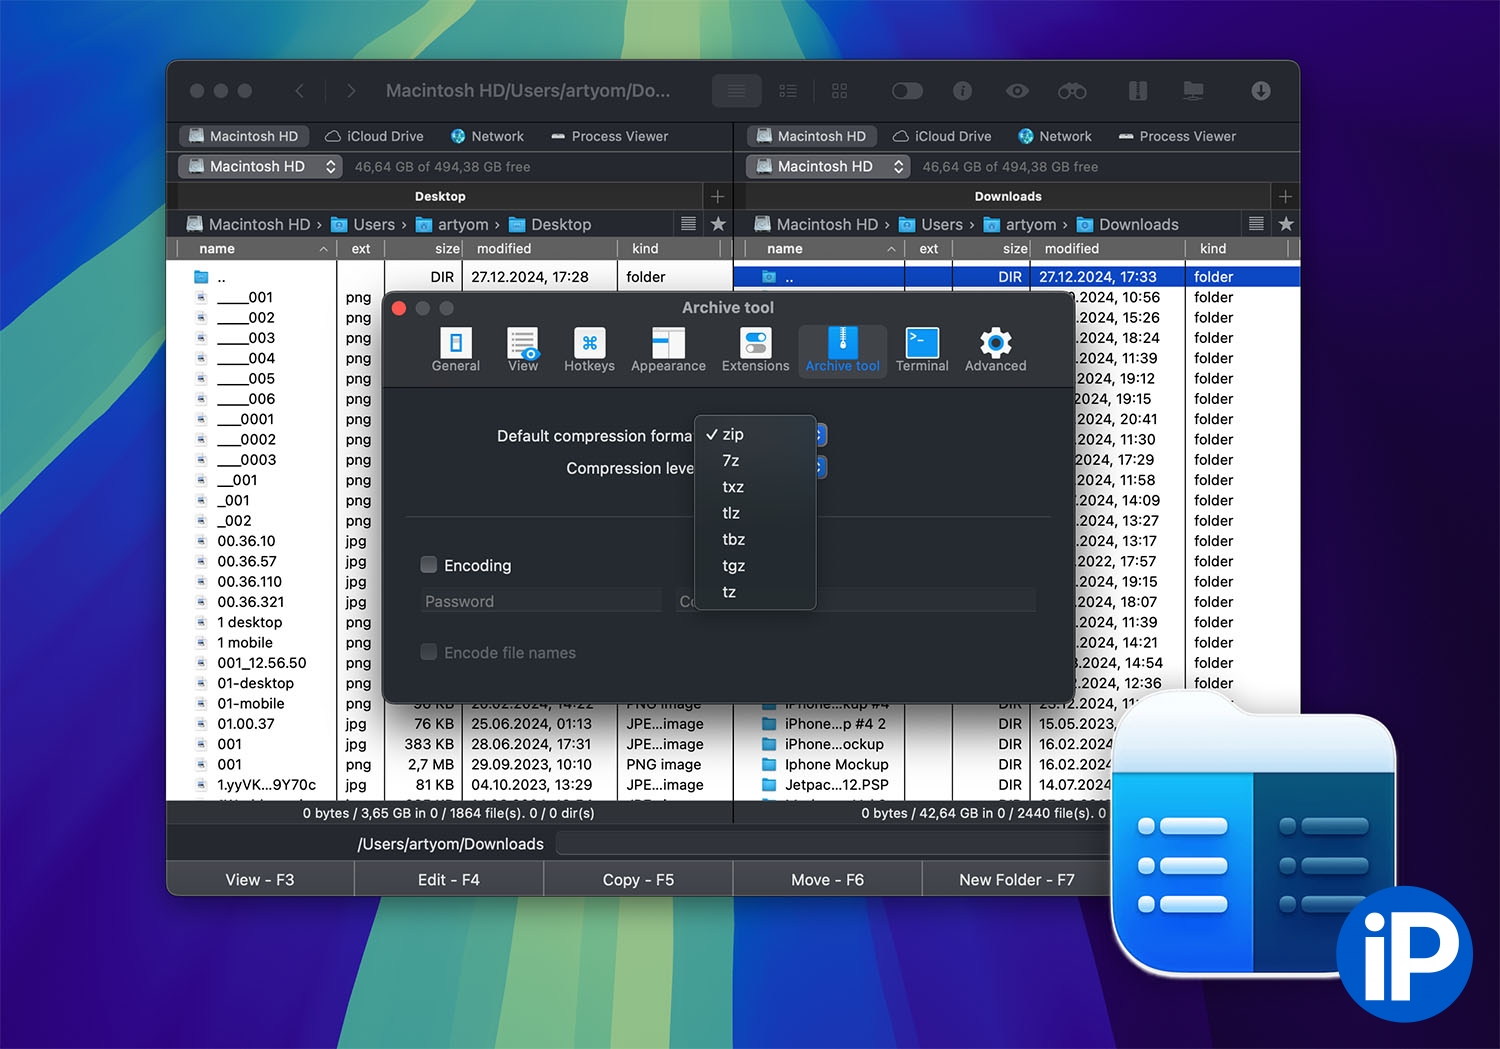Open the Hotkeys preferences pane
Viewport: 1500px width, 1049px height.
pos(589,350)
